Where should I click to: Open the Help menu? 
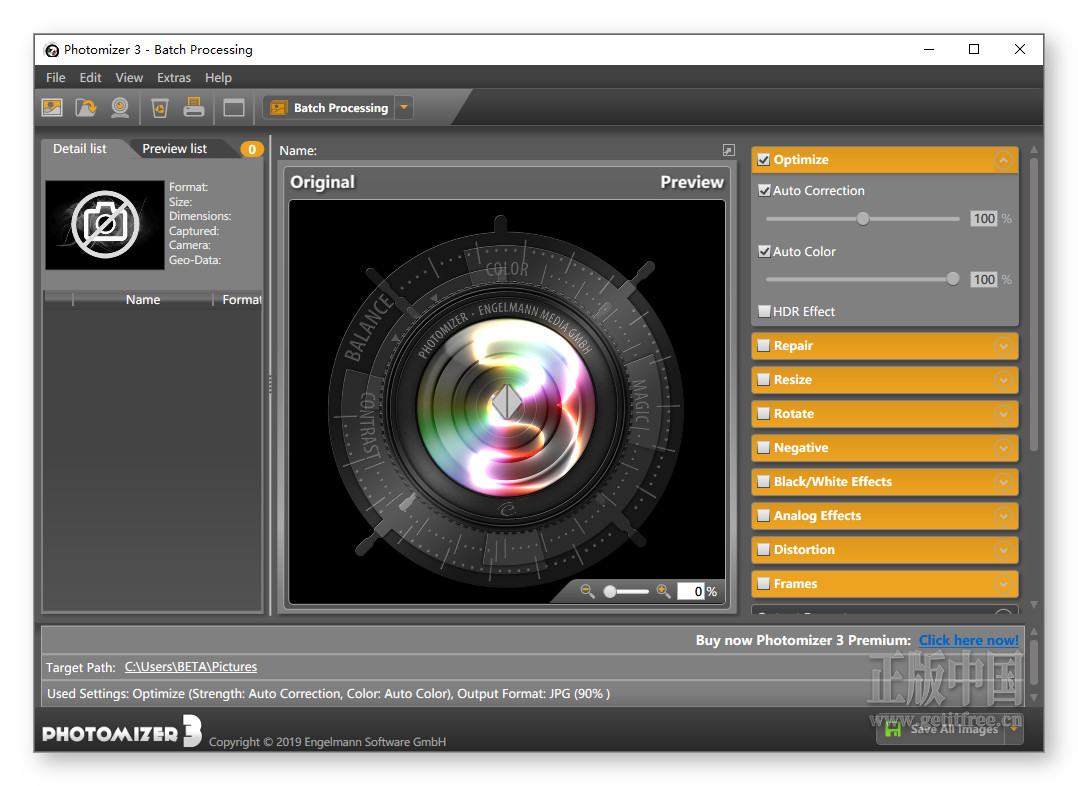[218, 78]
